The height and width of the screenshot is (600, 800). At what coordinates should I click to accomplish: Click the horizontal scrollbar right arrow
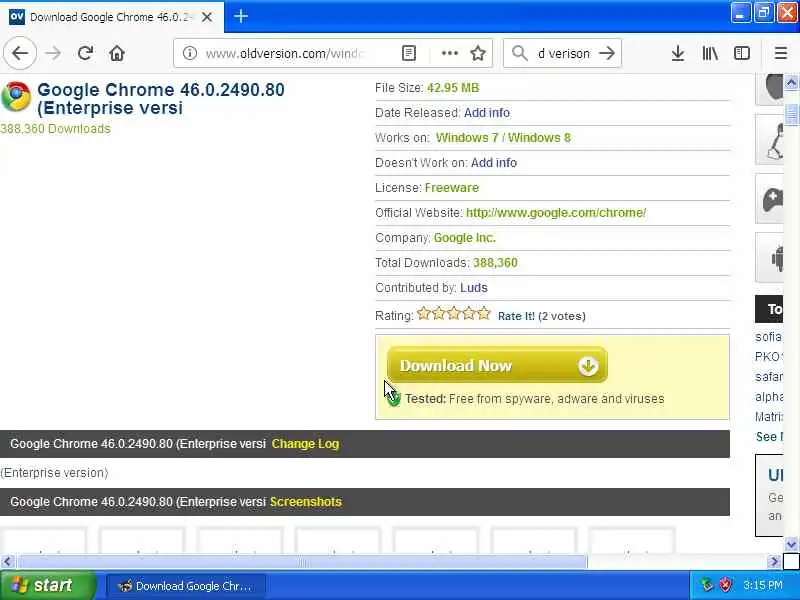[774, 562]
